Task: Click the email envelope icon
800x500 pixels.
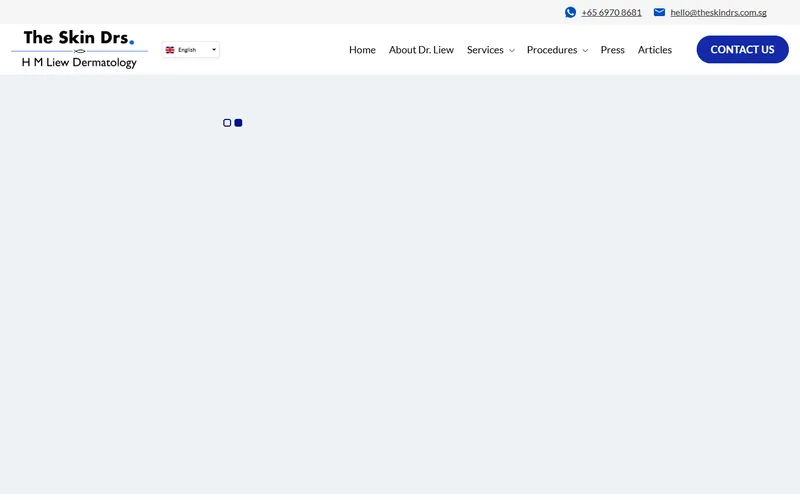Action: pyautogui.click(x=659, y=12)
